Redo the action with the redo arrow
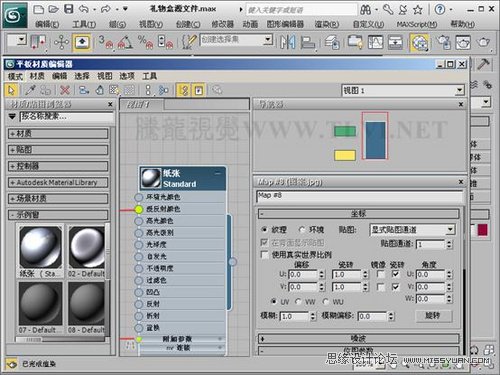Viewport: 500px width, 375px height. click(106, 9)
